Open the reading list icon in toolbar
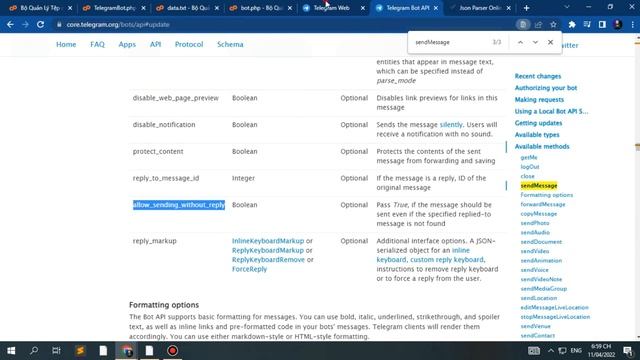 coord(587,24)
